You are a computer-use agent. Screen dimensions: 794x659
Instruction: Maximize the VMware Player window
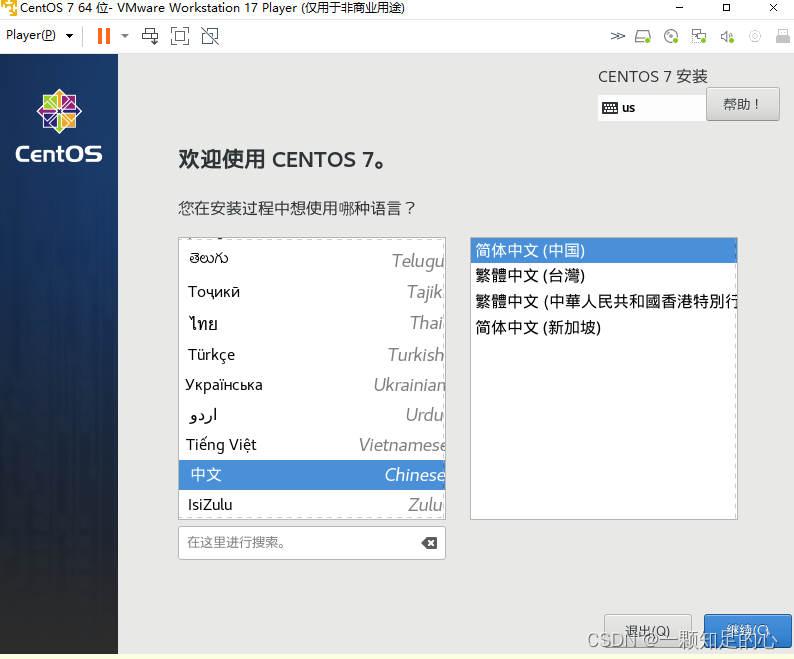726,8
